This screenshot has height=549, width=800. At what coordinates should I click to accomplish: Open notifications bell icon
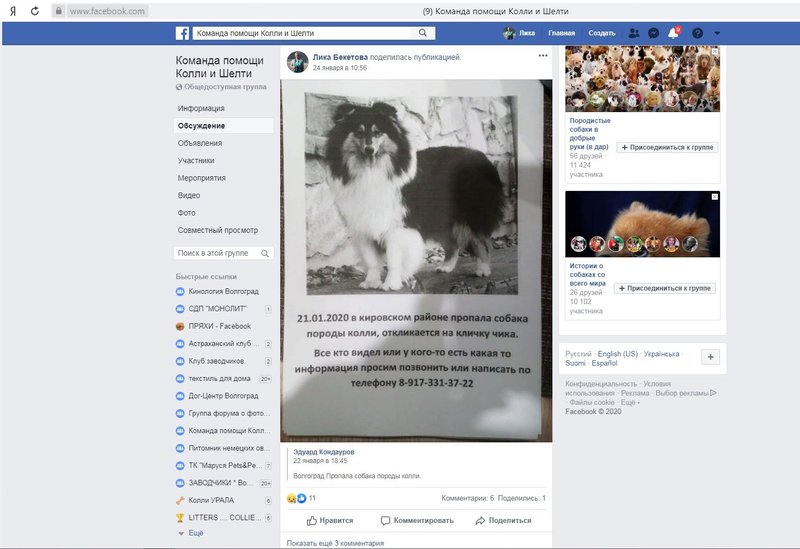pyautogui.click(x=673, y=33)
